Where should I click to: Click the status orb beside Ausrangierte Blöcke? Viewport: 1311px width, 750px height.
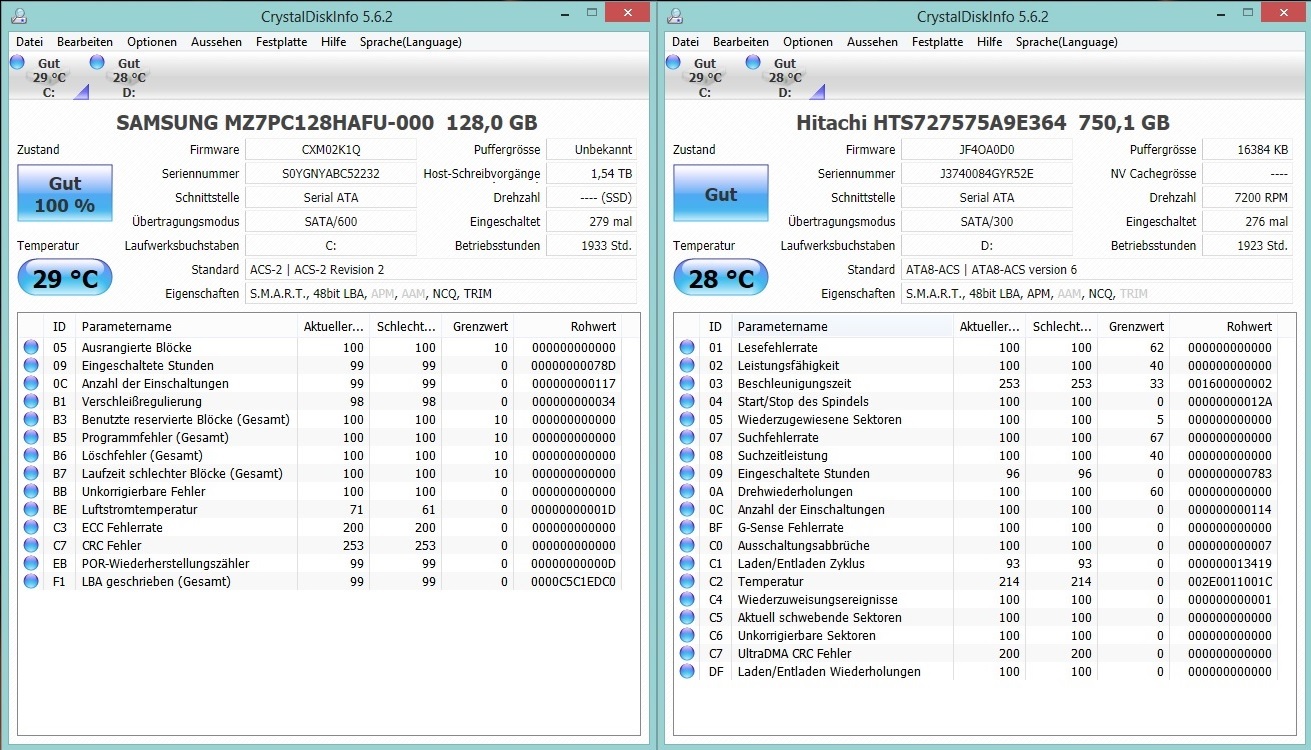[31, 348]
